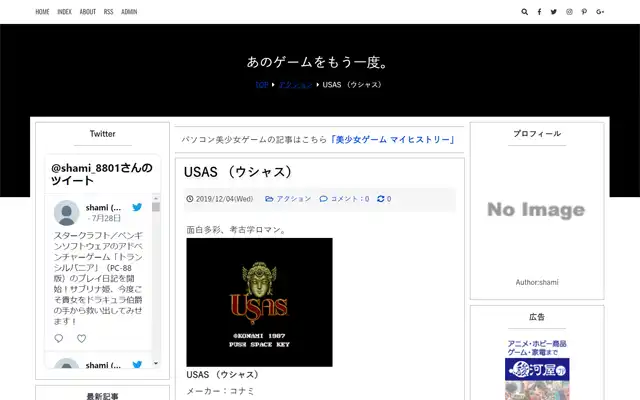The height and width of the screenshot is (400, 640).
Task: Click the 最新記事 panel heading
Action: coord(102,396)
